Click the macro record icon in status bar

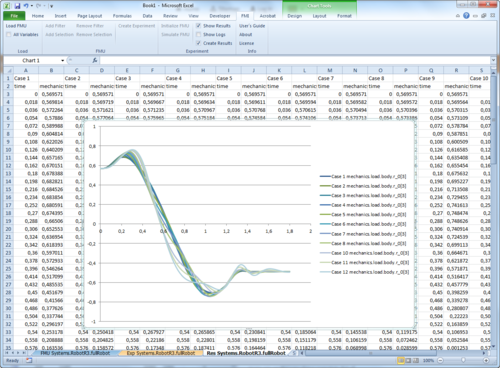(29, 360)
